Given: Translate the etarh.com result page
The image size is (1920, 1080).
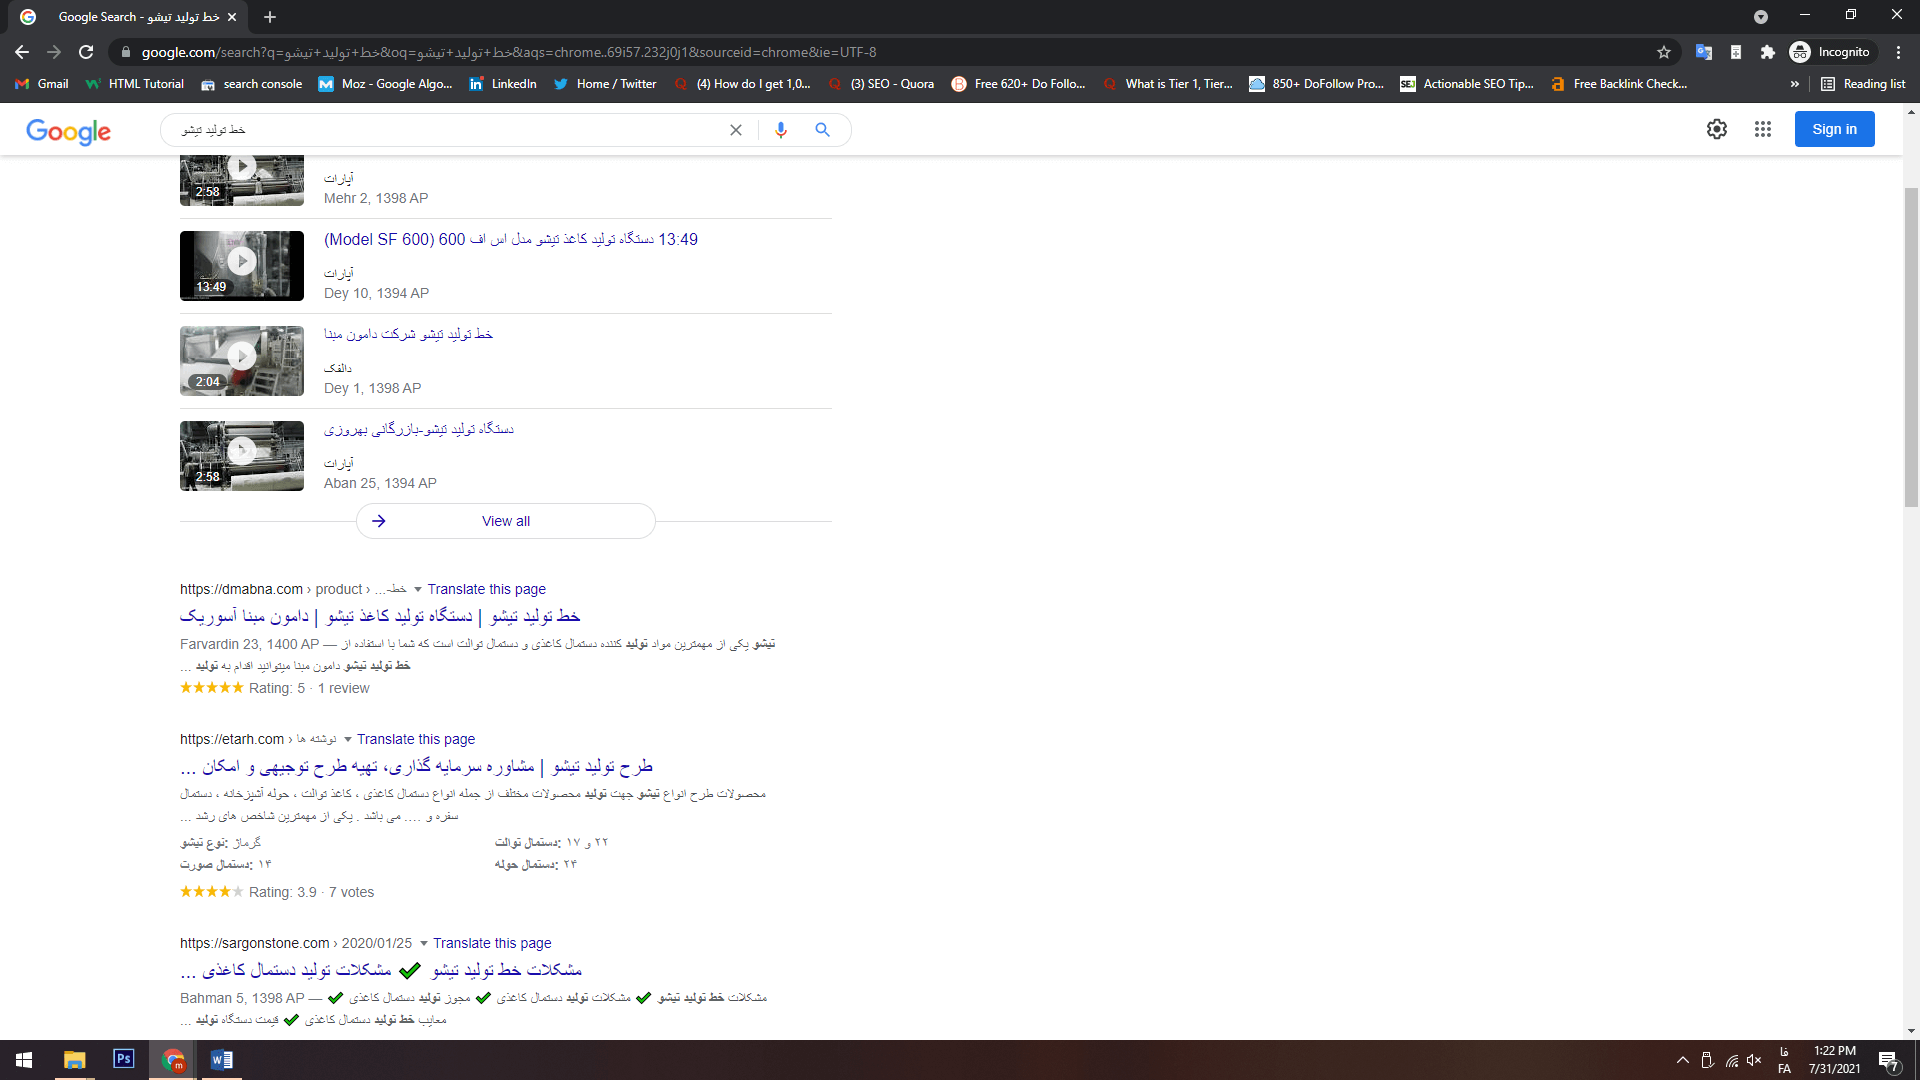Looking at the screenshot, I should (x=416, y=740).
